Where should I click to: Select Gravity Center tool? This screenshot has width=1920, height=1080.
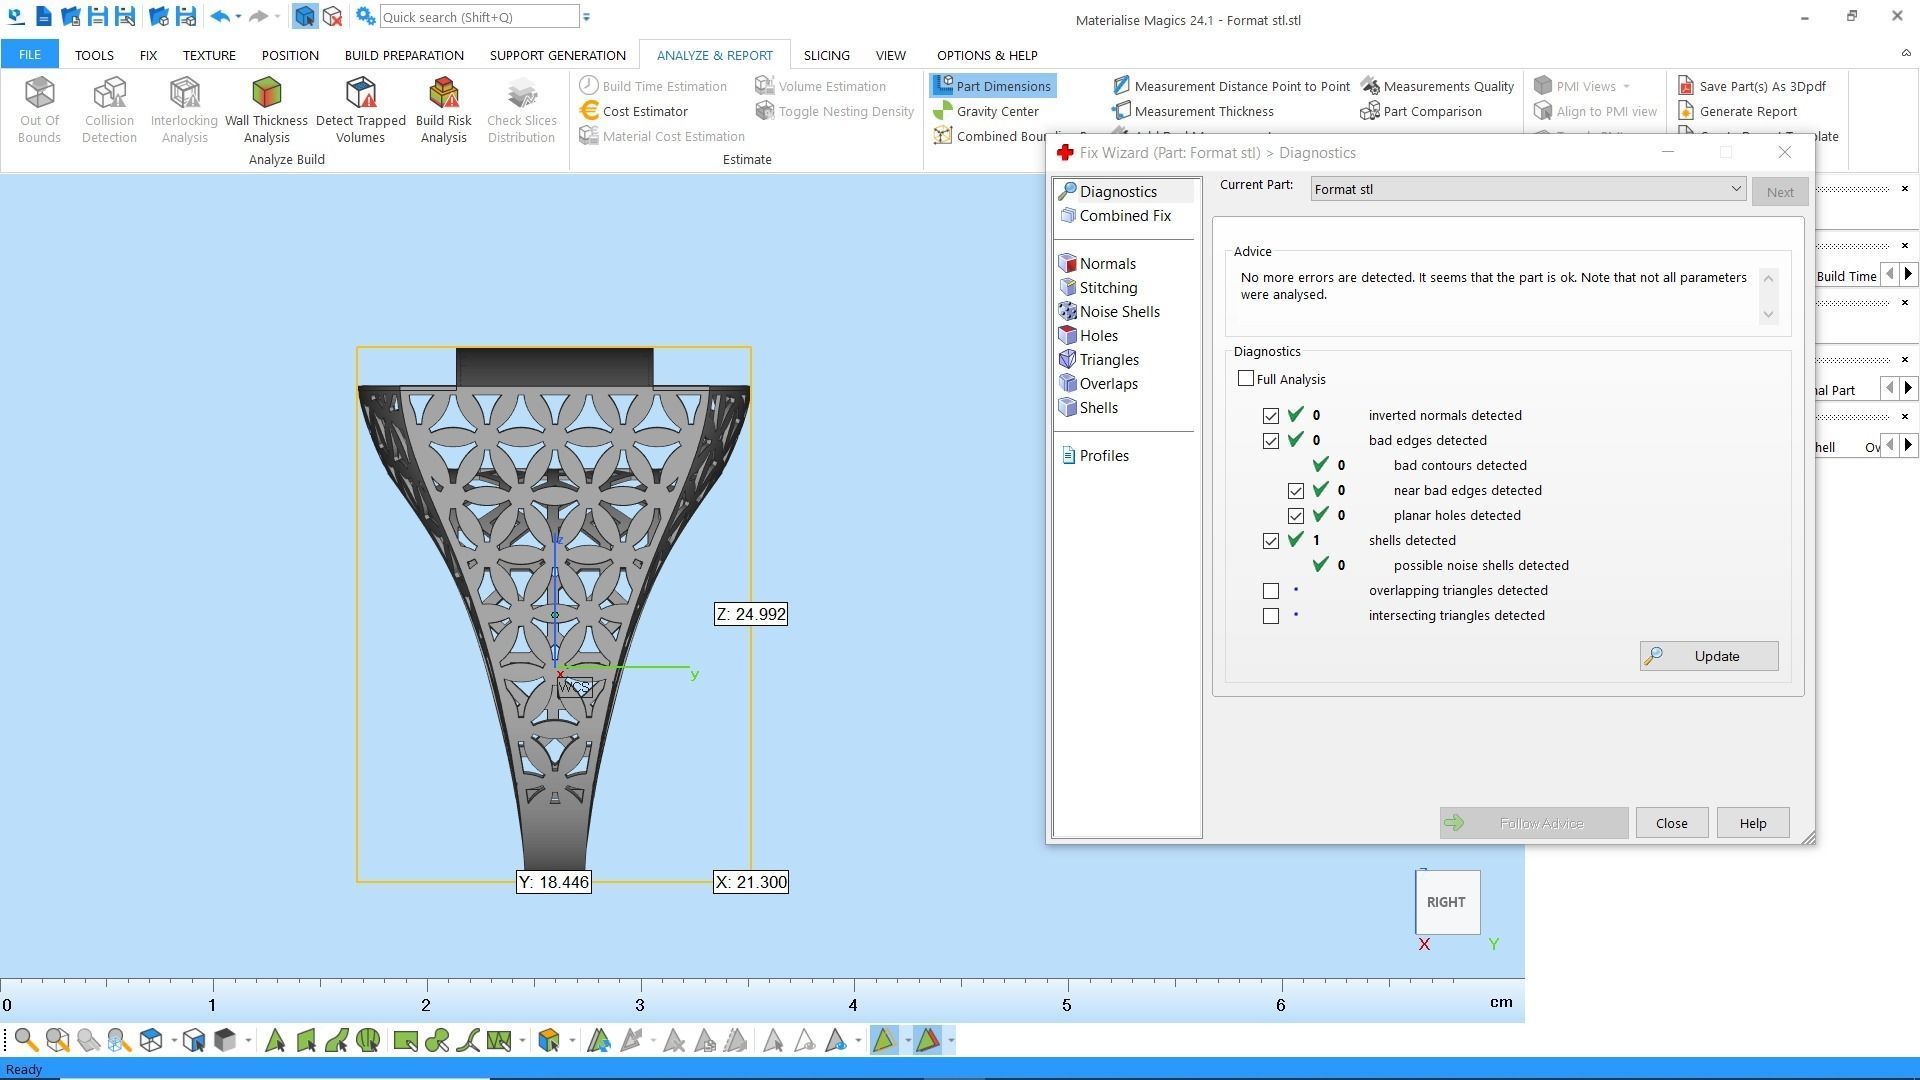(996, 111)
